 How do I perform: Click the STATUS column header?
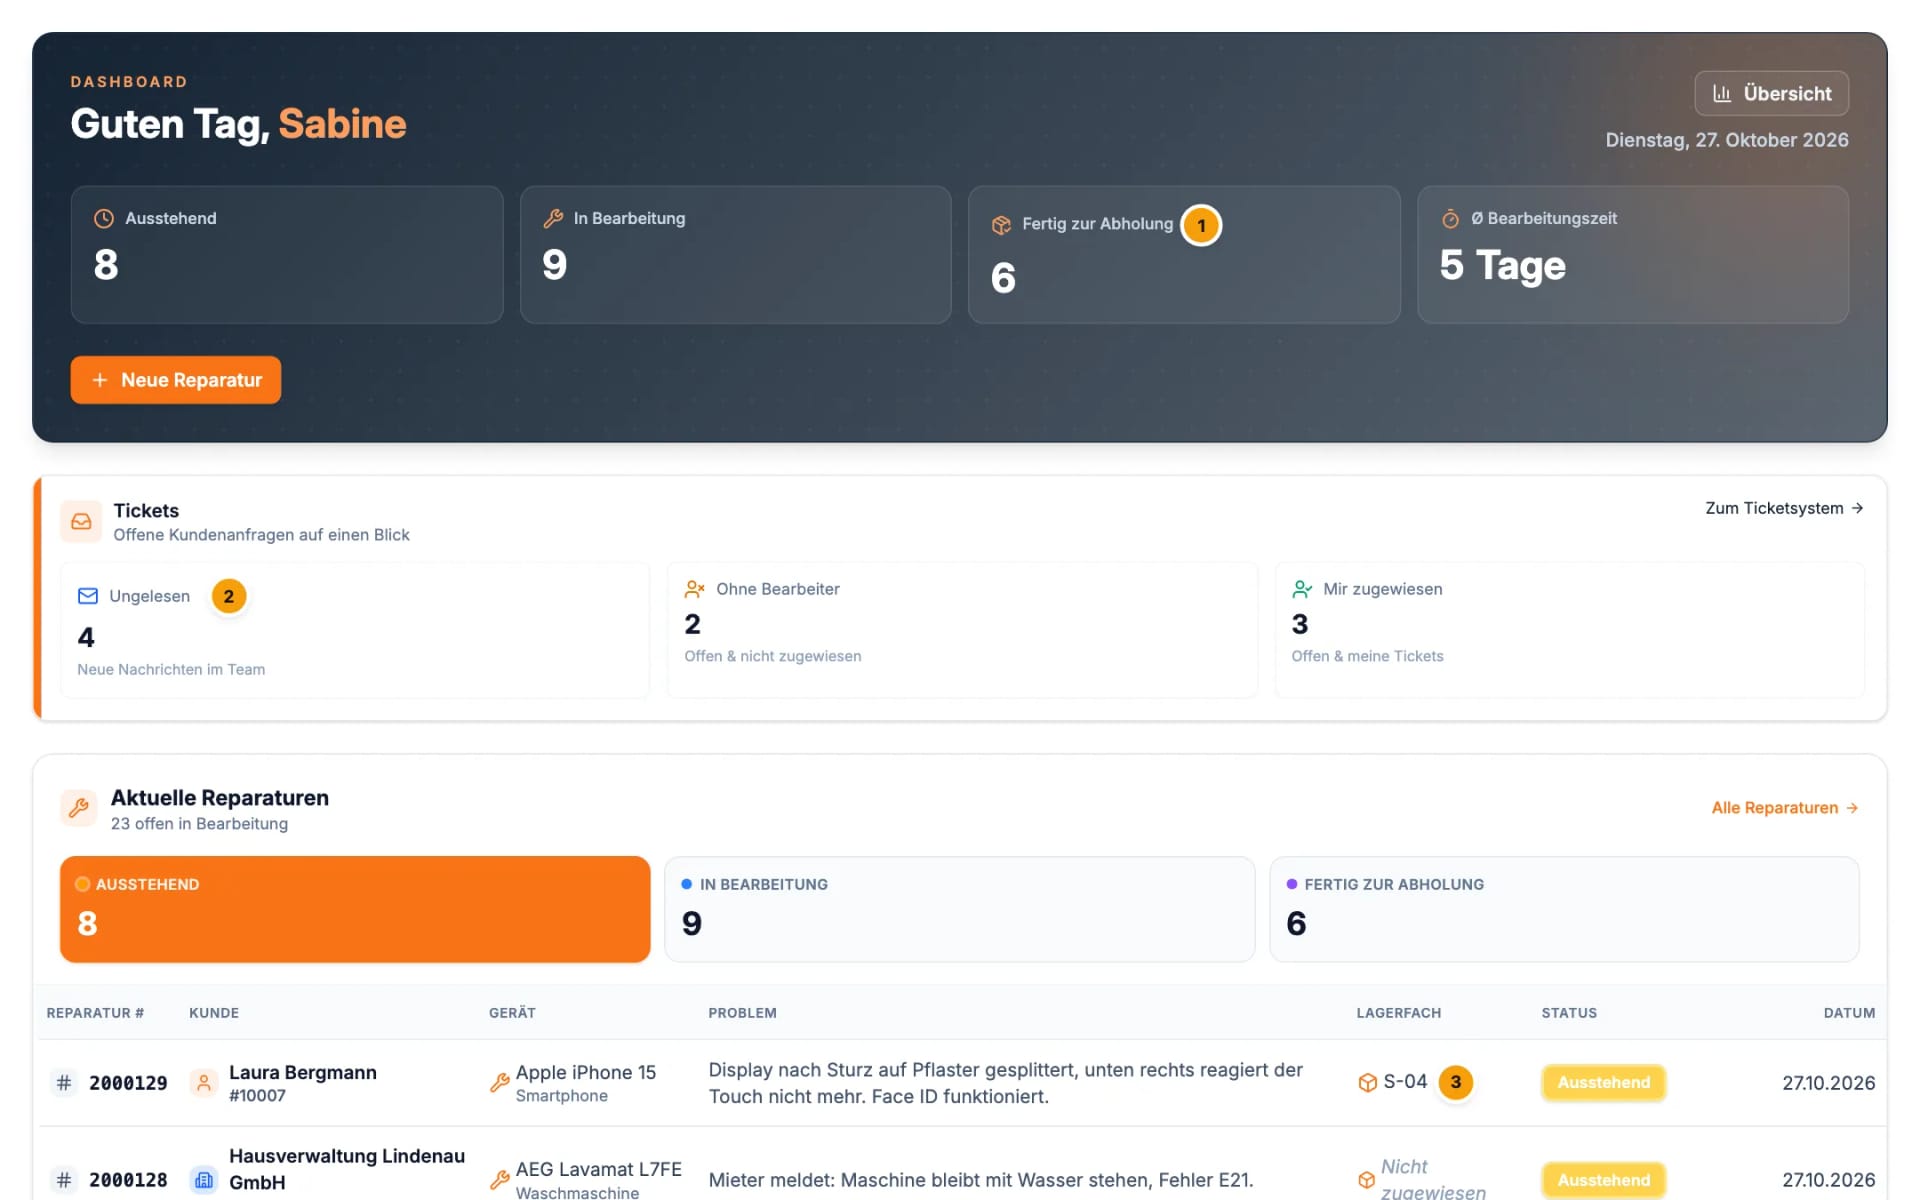1569,1013
